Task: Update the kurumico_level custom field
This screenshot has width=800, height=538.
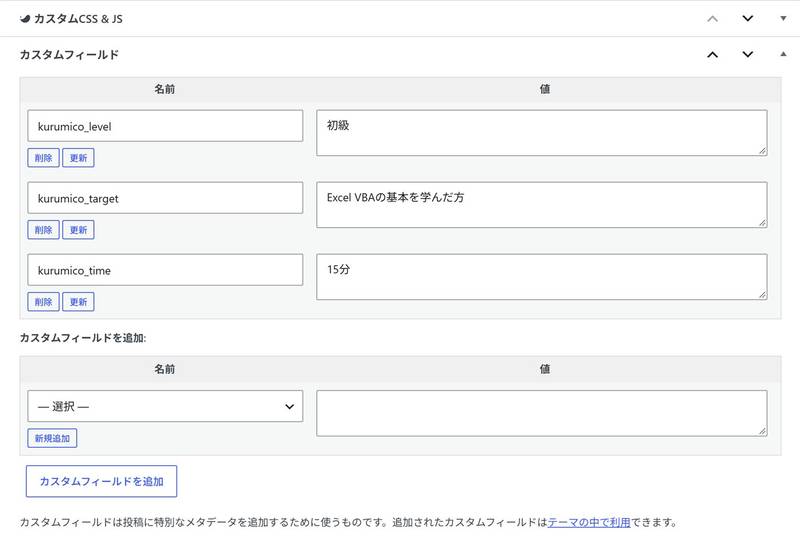Action: click(78, 158)
